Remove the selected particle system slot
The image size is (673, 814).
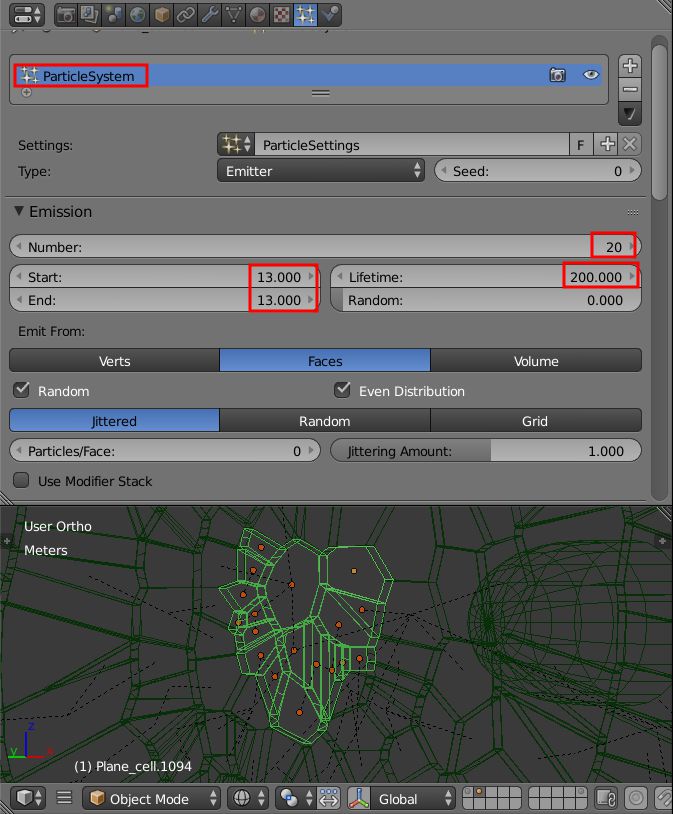(630, 89)
